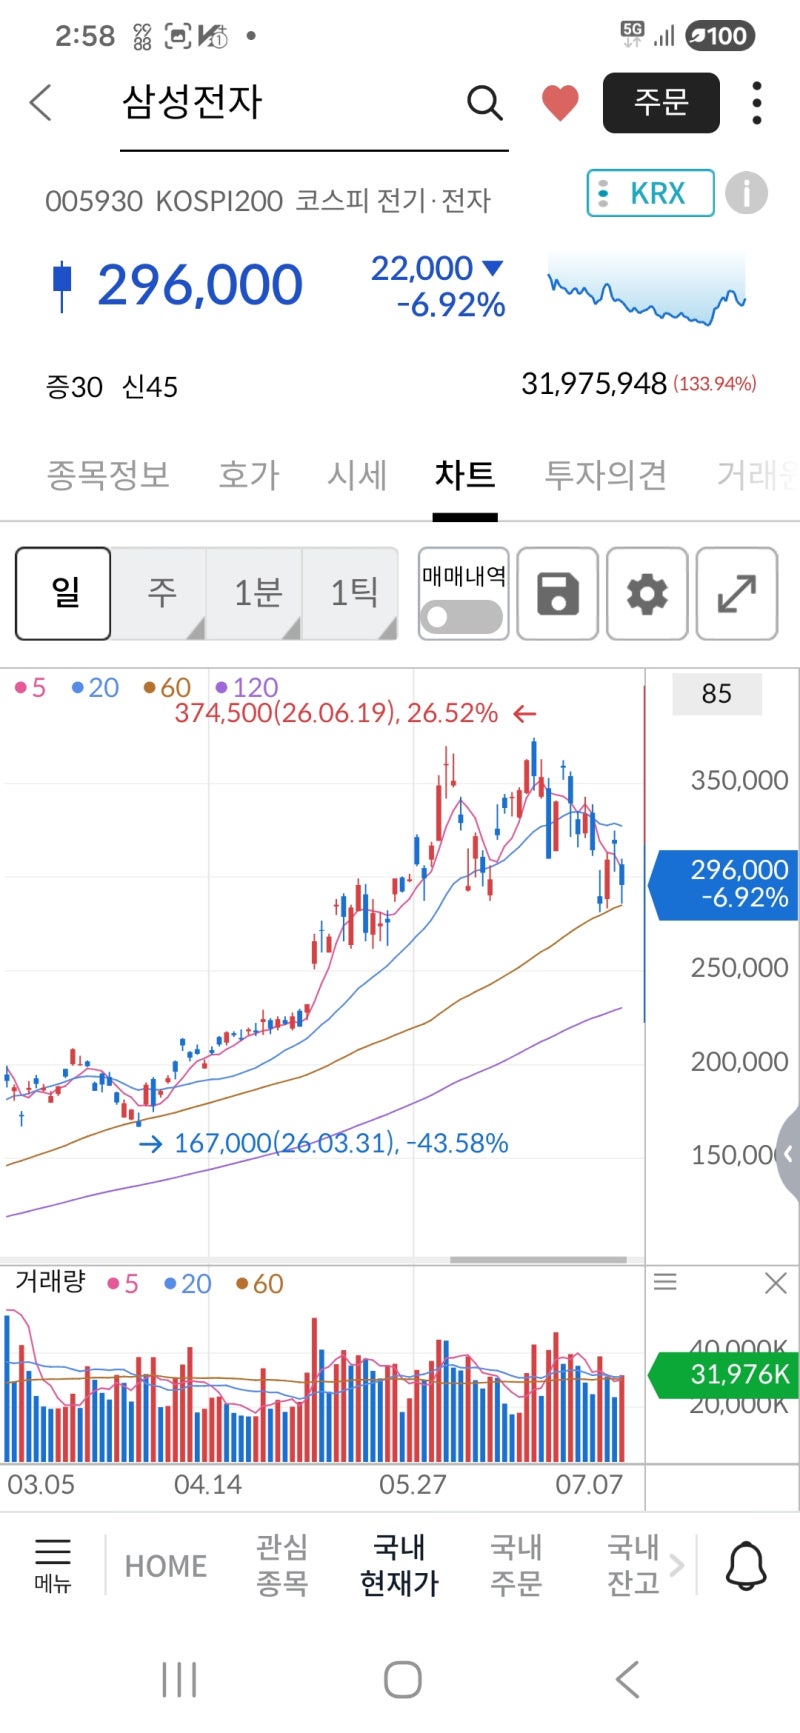This screenshot has width=800, height=1733.
Task: Switch to the 종목정보 tab
Action: point(108,475)
